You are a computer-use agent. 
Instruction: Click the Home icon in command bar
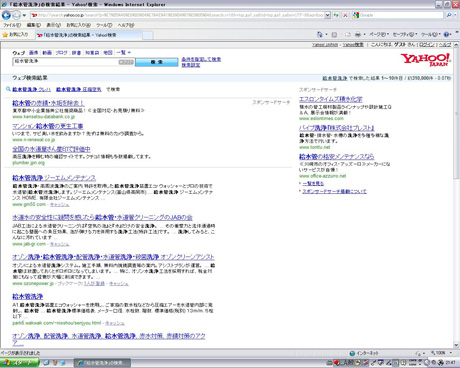pos(320,34)
